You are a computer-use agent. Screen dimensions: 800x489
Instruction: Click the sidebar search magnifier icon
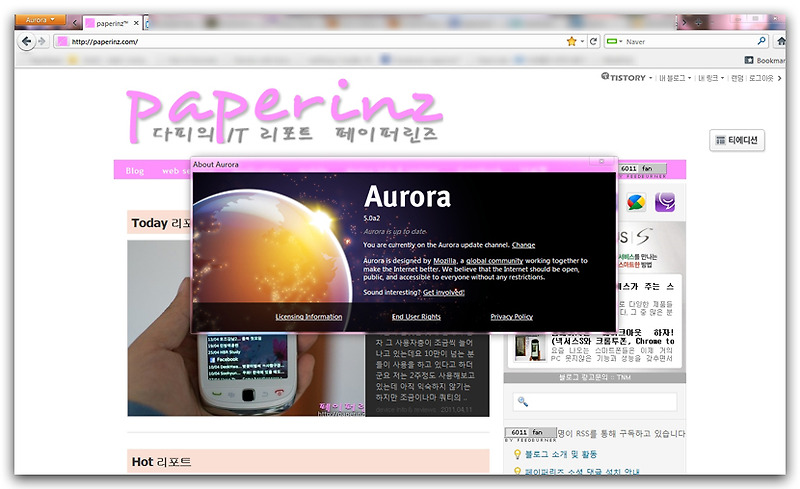tap(522, 402)
